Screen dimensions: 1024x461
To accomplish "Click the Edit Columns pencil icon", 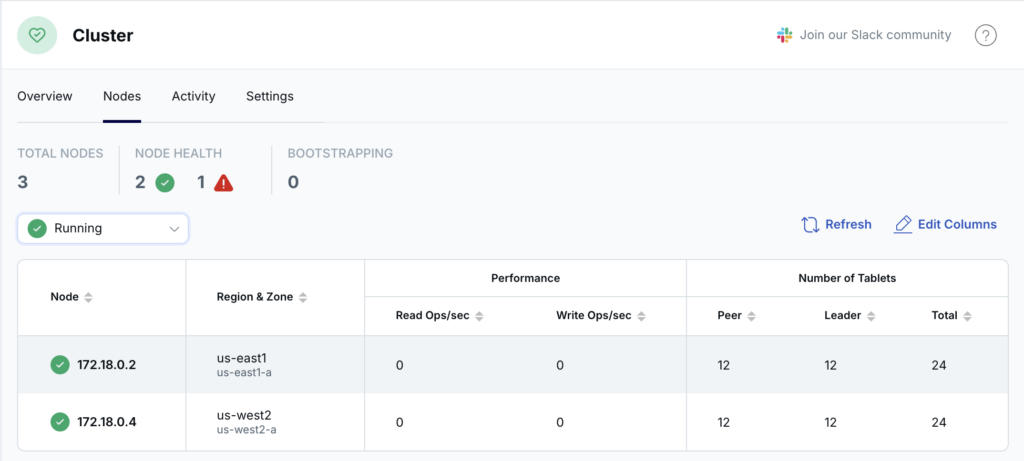I will (x=903, y=224).
